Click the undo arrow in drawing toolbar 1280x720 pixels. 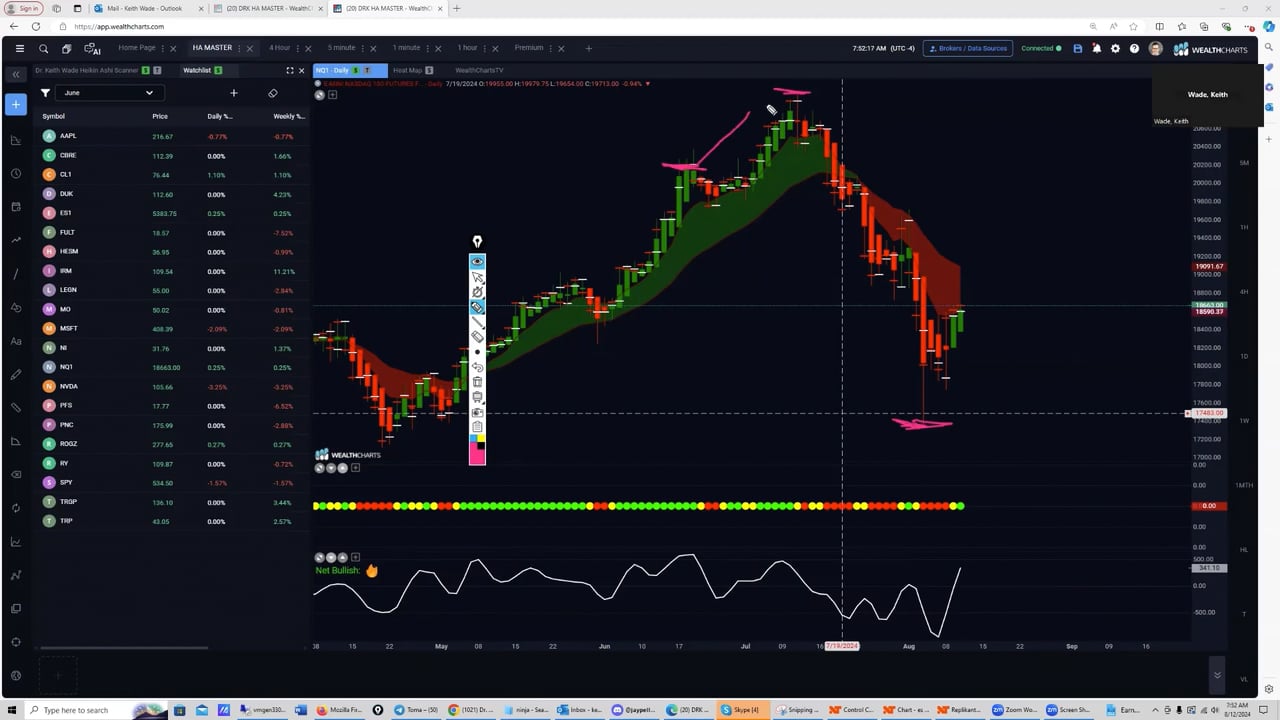click(x=477, y=367)
